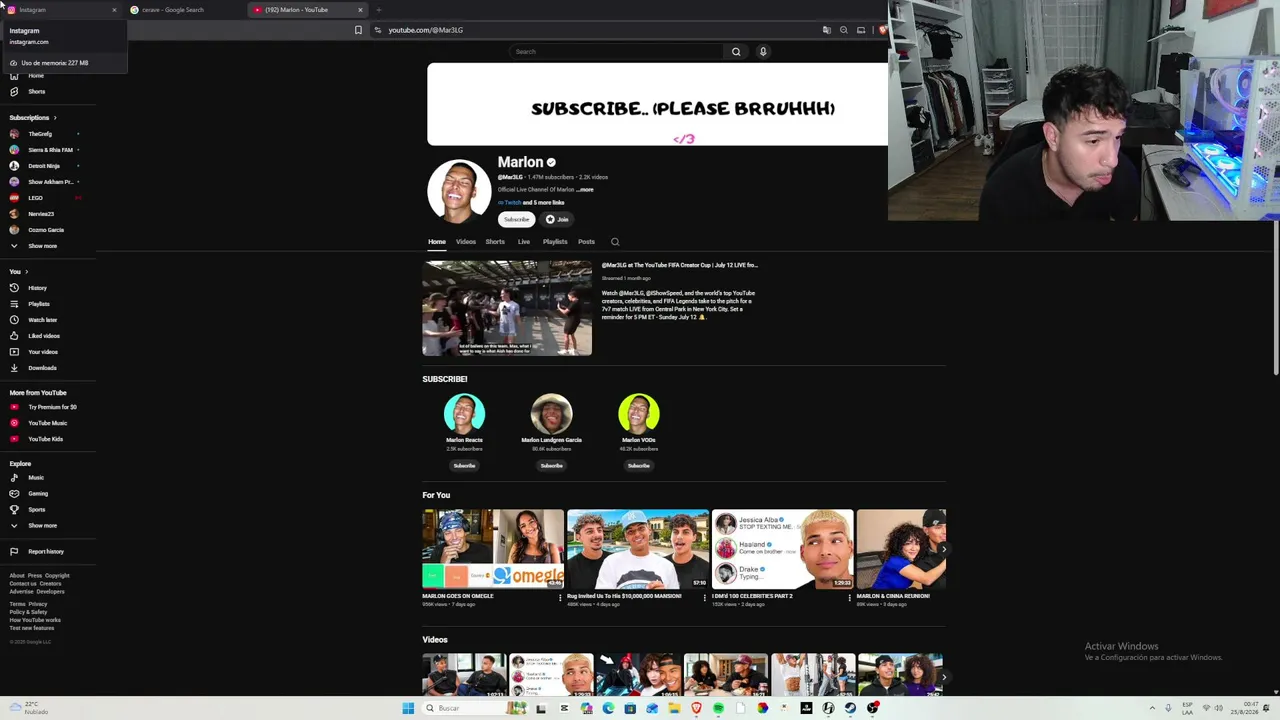The width and height of the screenshot is (1280, 720).
Task: Select the channel Playlists tab
Action: pos(555,242)
